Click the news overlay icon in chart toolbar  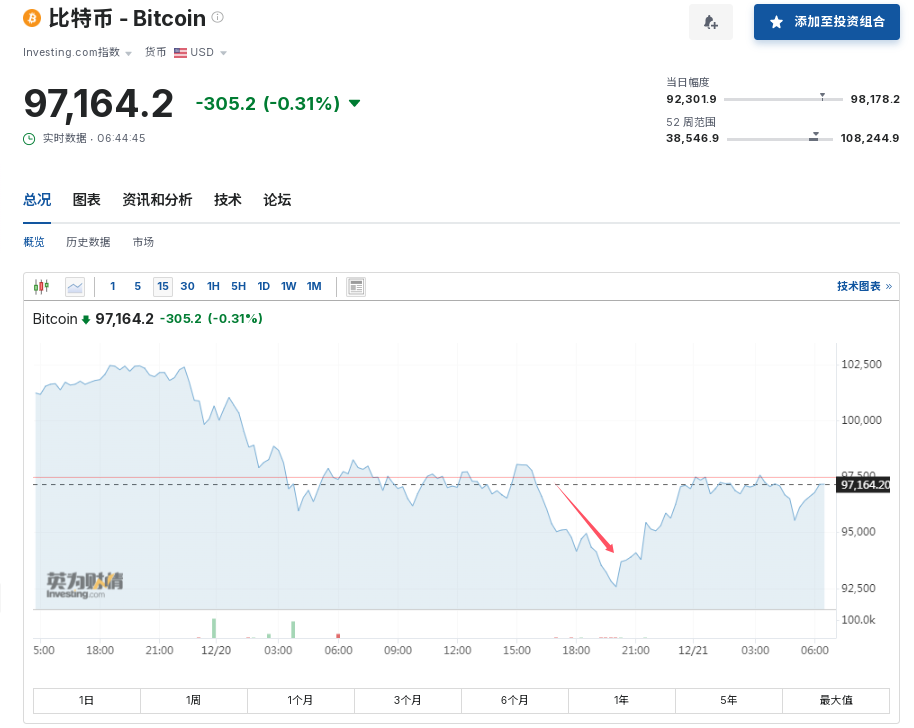click(x=355, y=287)
